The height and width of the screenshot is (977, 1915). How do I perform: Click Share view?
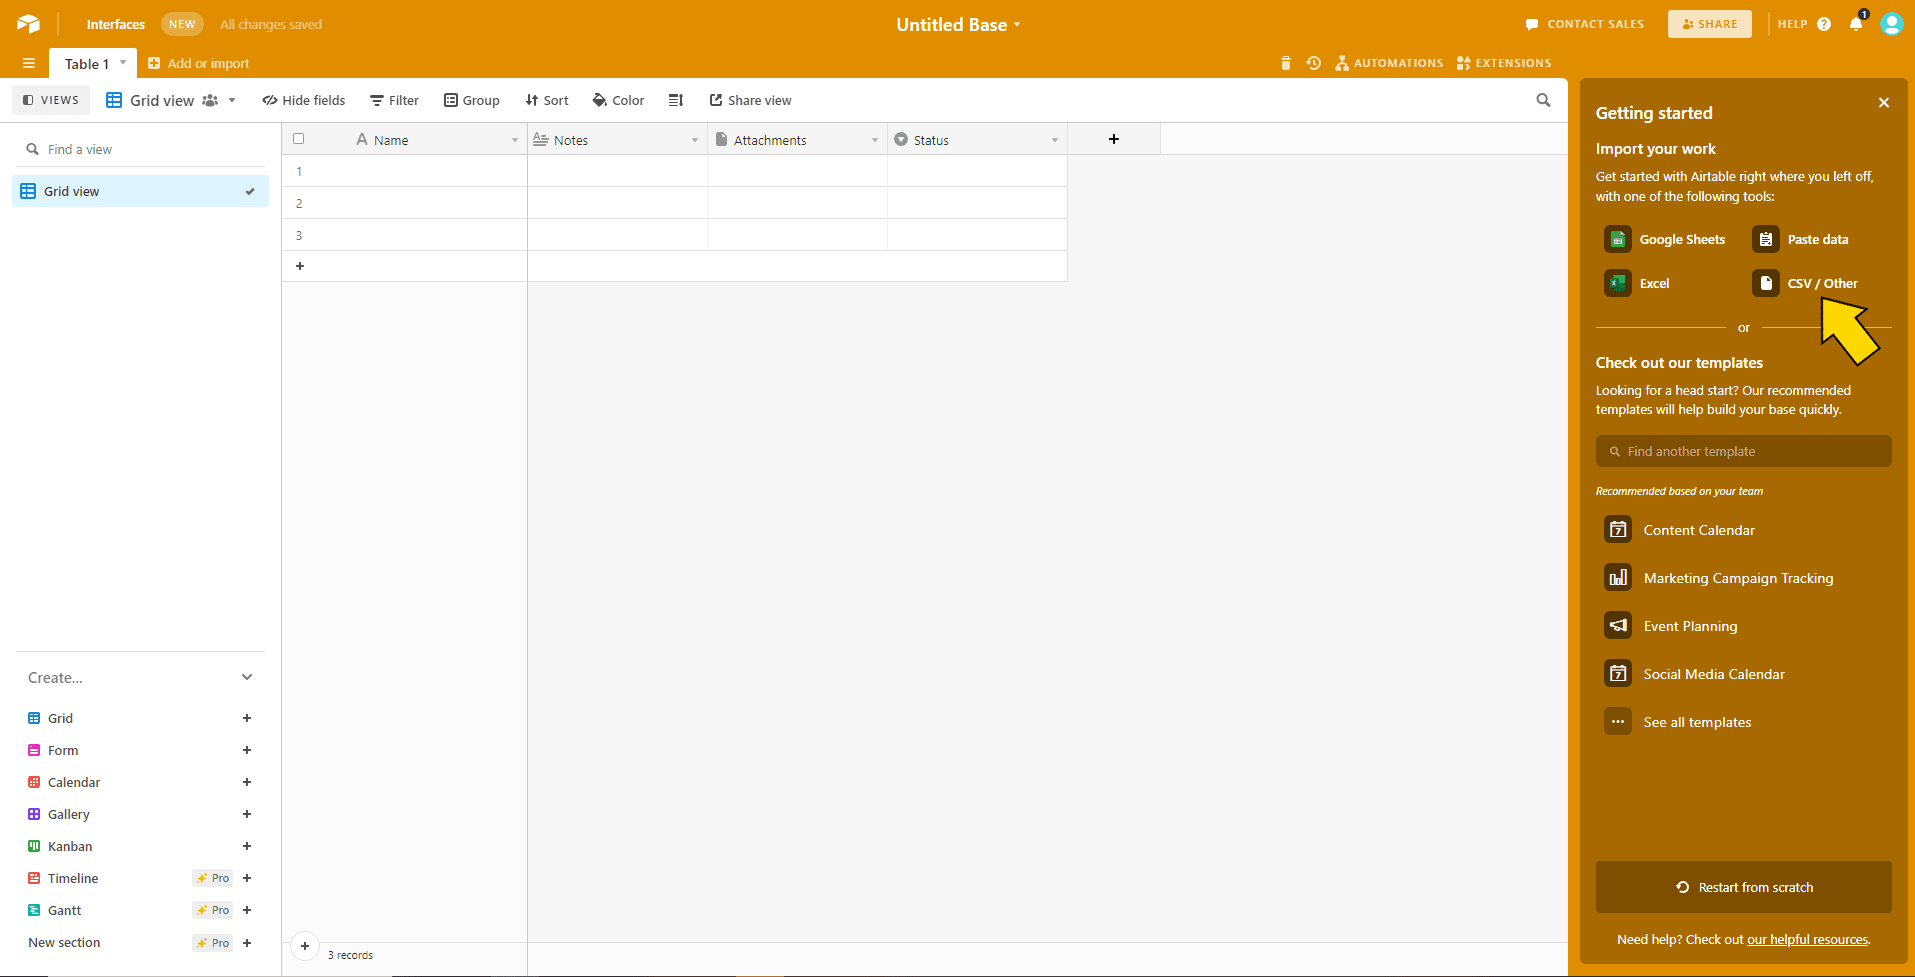click(x=751, y=100)
